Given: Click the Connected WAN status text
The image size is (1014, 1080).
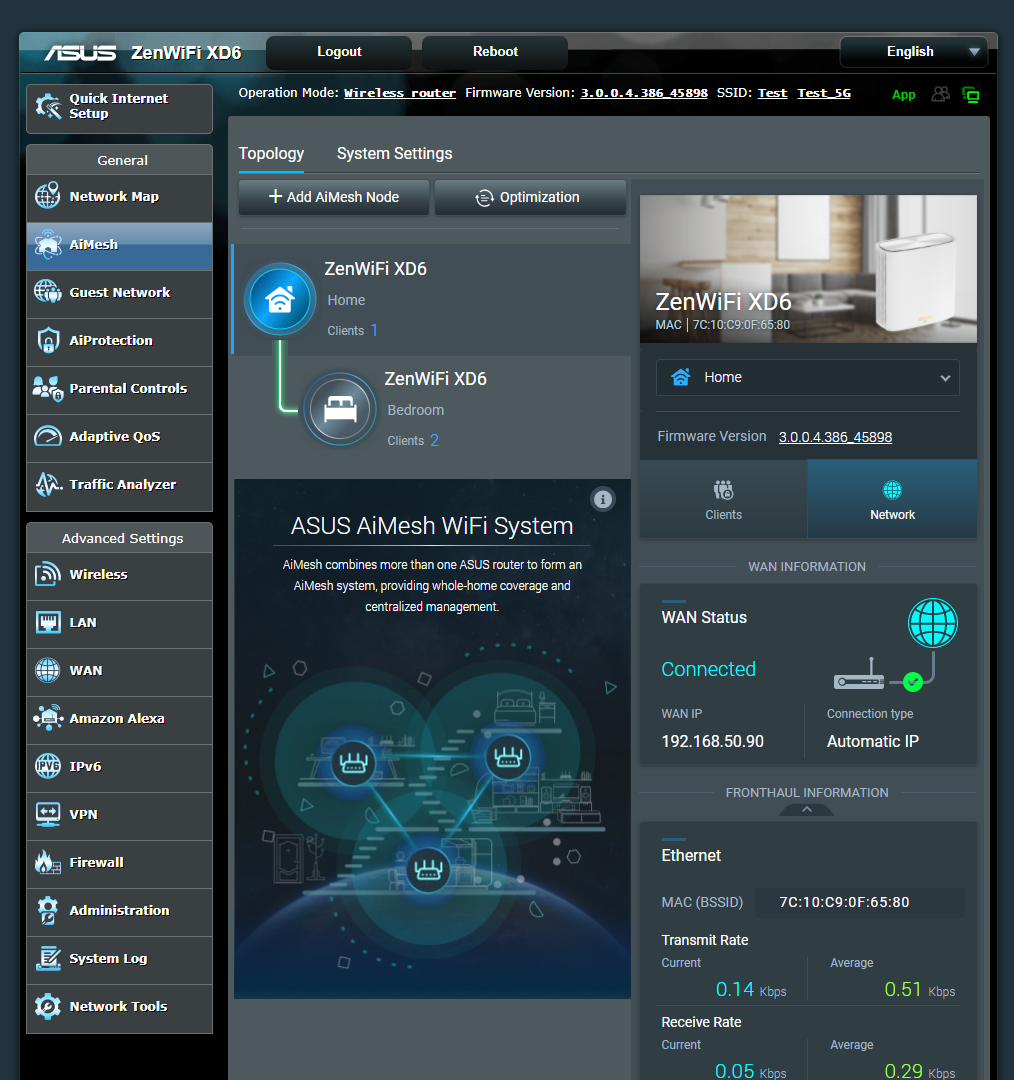Looking at the screenshot, I should 708,669.
